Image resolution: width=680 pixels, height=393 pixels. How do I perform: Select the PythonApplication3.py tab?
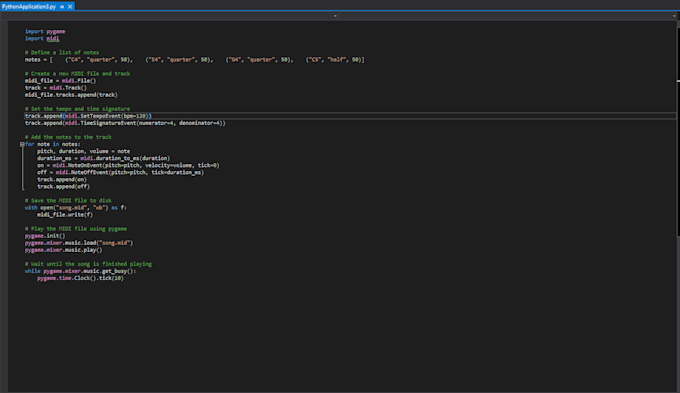click(x=29, y=7)
